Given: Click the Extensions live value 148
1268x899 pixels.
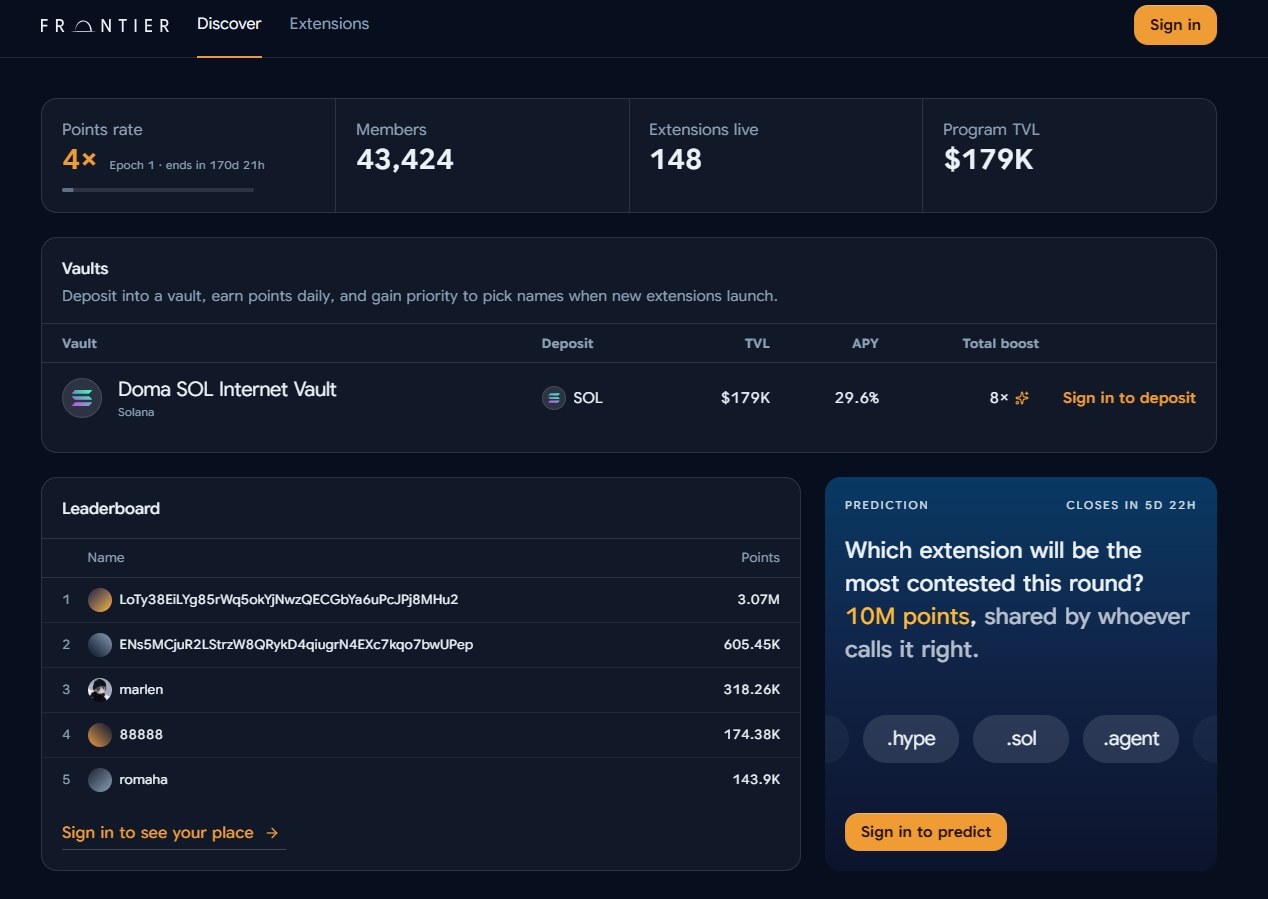Looking at the screenshot, I should click(x=676, y=160).
